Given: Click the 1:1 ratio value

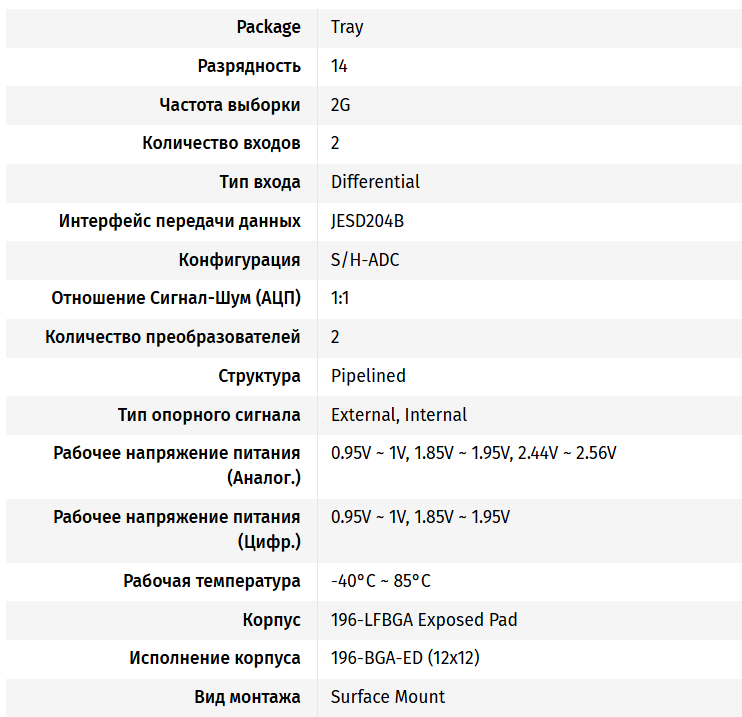Looking at the screenshot, I should coord(340,299).
